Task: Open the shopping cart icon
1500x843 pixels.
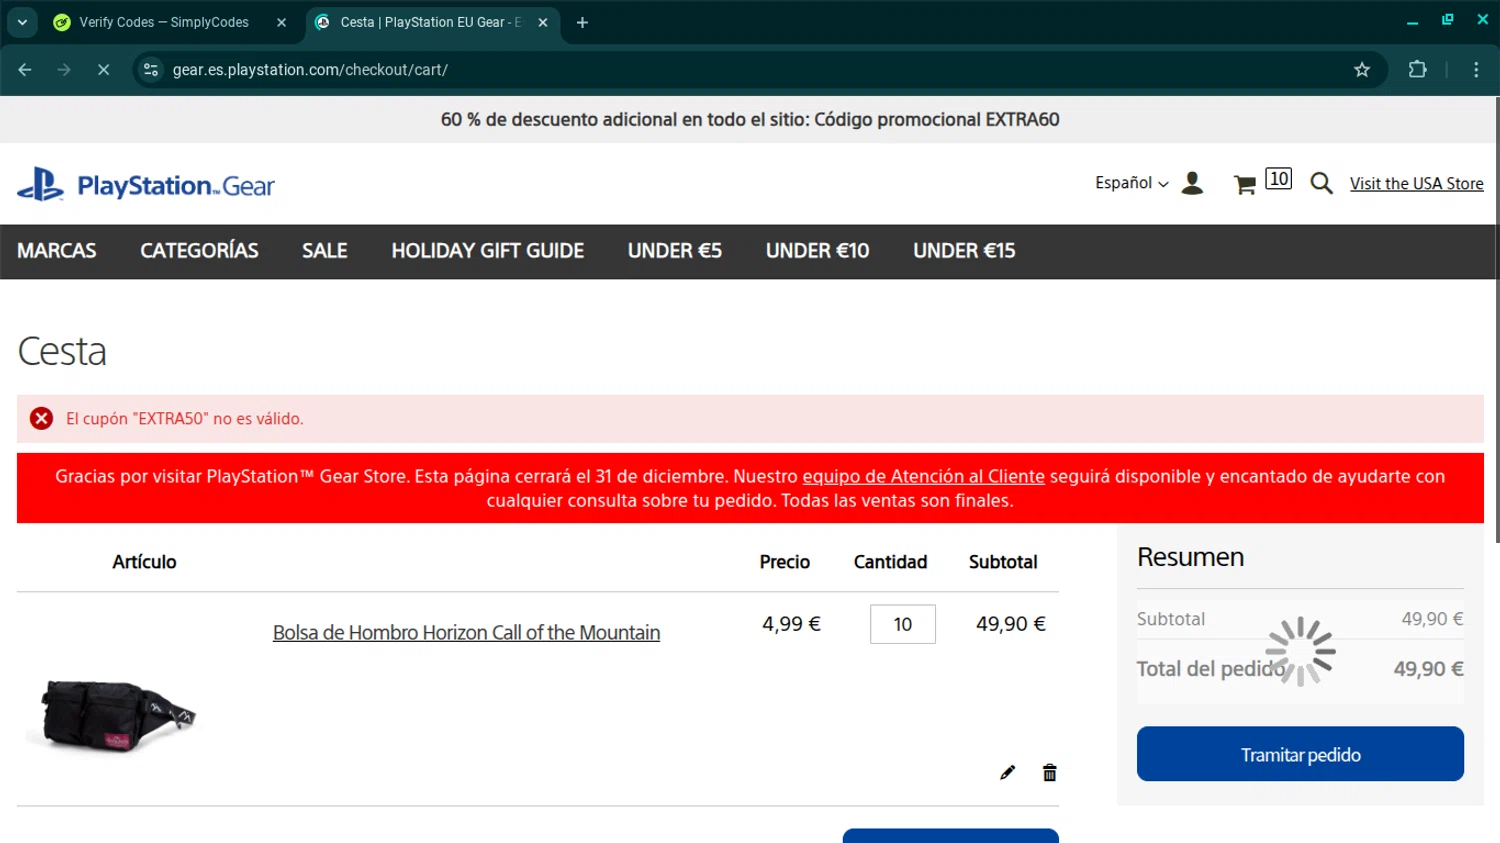Action: pyautogui.click(x=1245, y=184)
